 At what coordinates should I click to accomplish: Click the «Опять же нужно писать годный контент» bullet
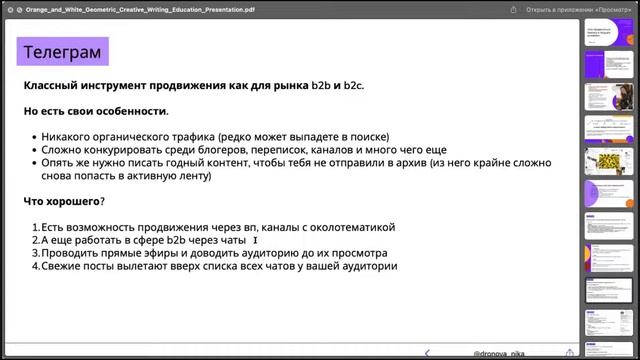(x=296, y=163)
